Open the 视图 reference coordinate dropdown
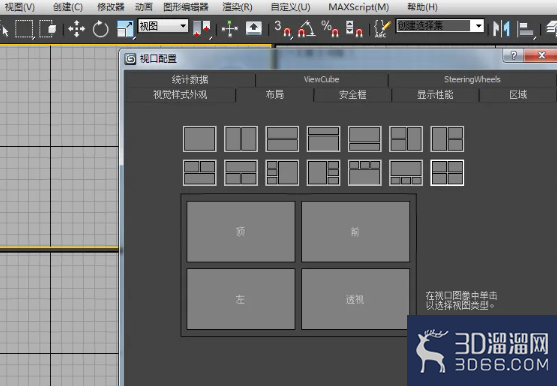This screenshot has height=386, width=557. pyautogui.click(x=163, y=26)
